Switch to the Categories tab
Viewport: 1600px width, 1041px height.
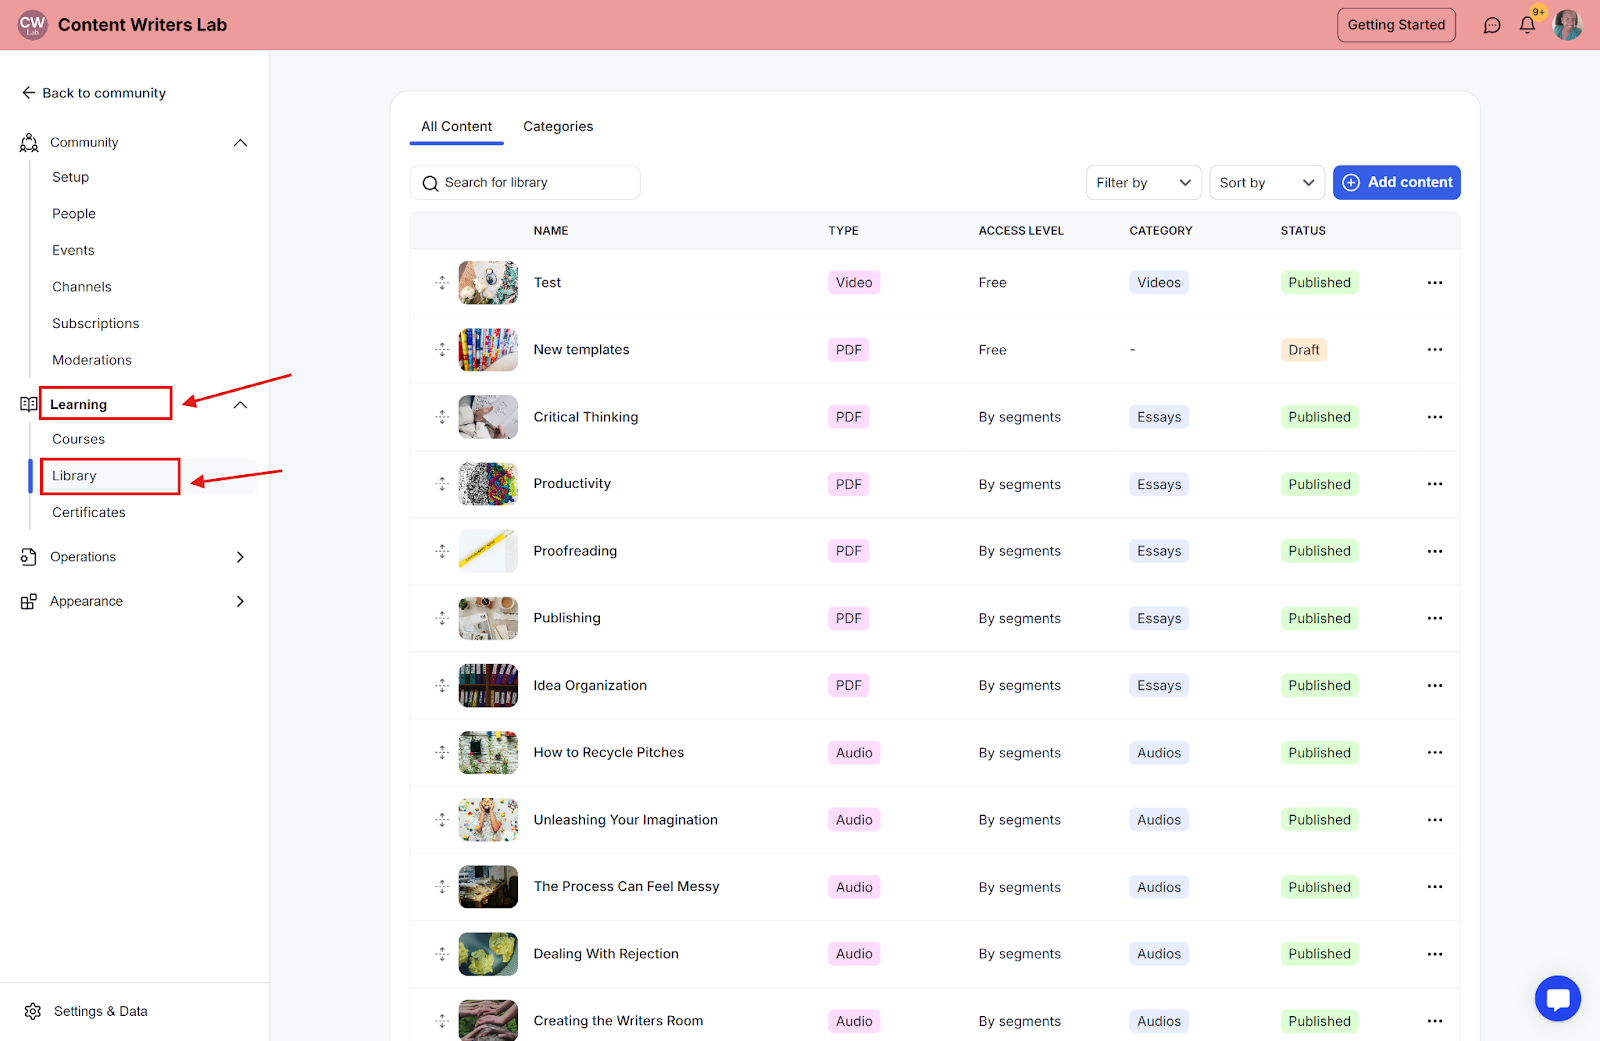point(558,127)
